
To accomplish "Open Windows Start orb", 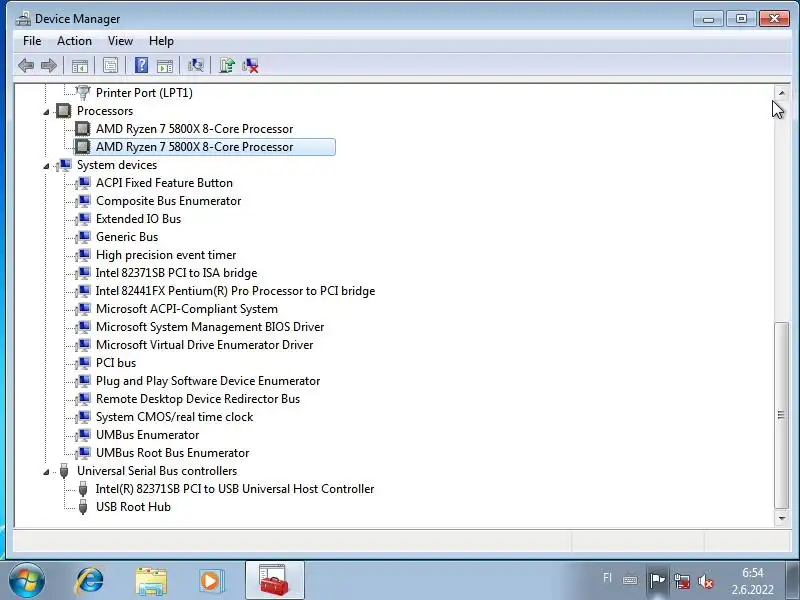I will click(27, 581).
